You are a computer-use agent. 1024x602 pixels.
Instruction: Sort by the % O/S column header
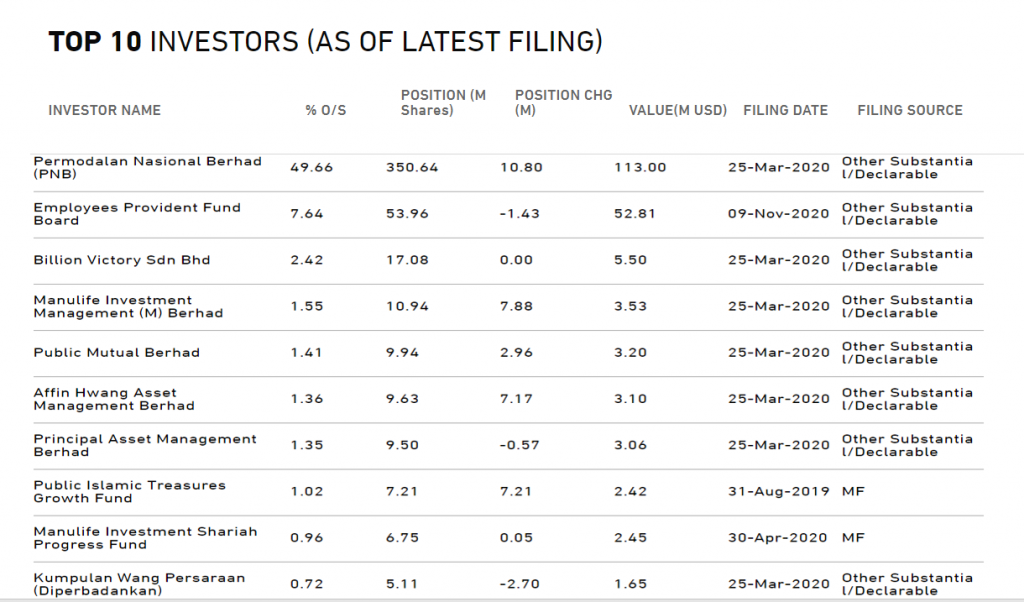326,110
